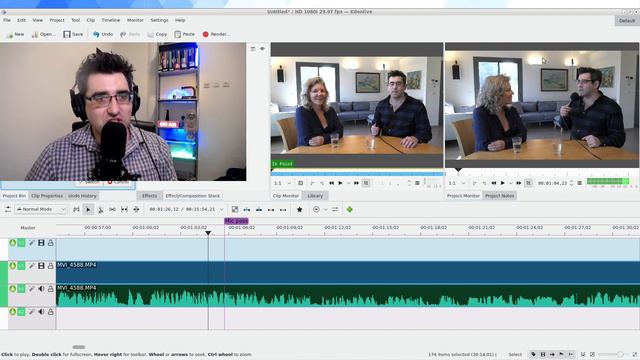Select the slip tool icon

click(x=124, y=209)
